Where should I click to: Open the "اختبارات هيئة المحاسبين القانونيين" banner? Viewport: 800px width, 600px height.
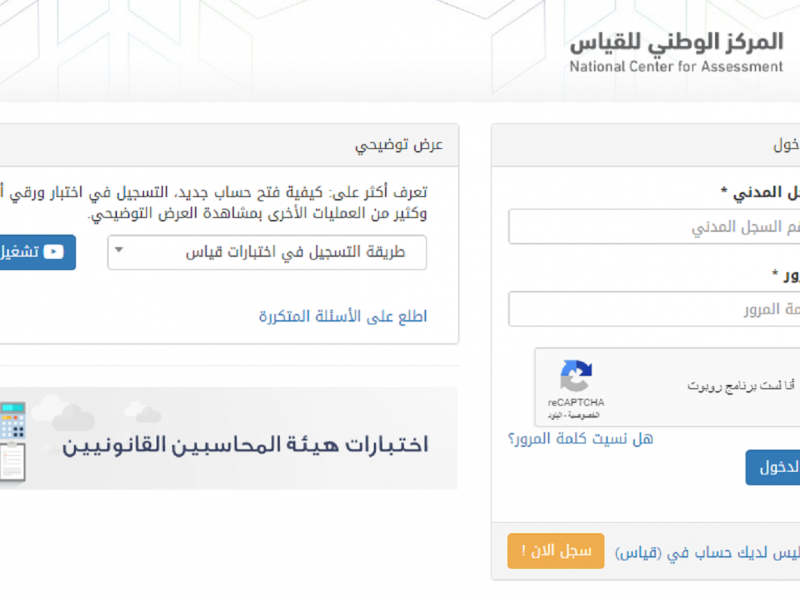(x=229, y=438)
